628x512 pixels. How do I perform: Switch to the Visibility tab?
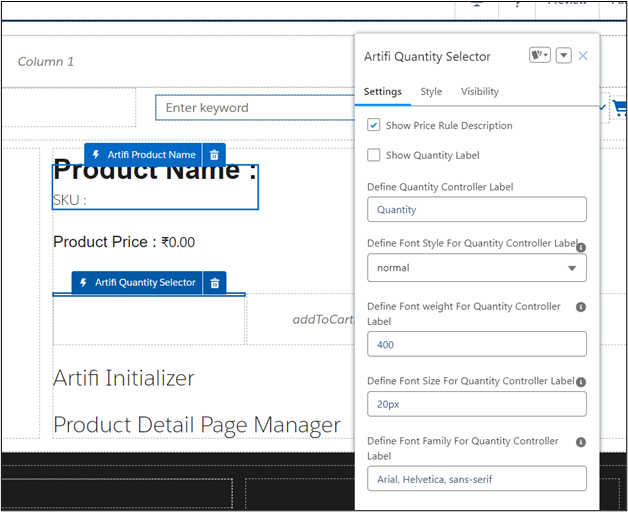click(479, 92)
